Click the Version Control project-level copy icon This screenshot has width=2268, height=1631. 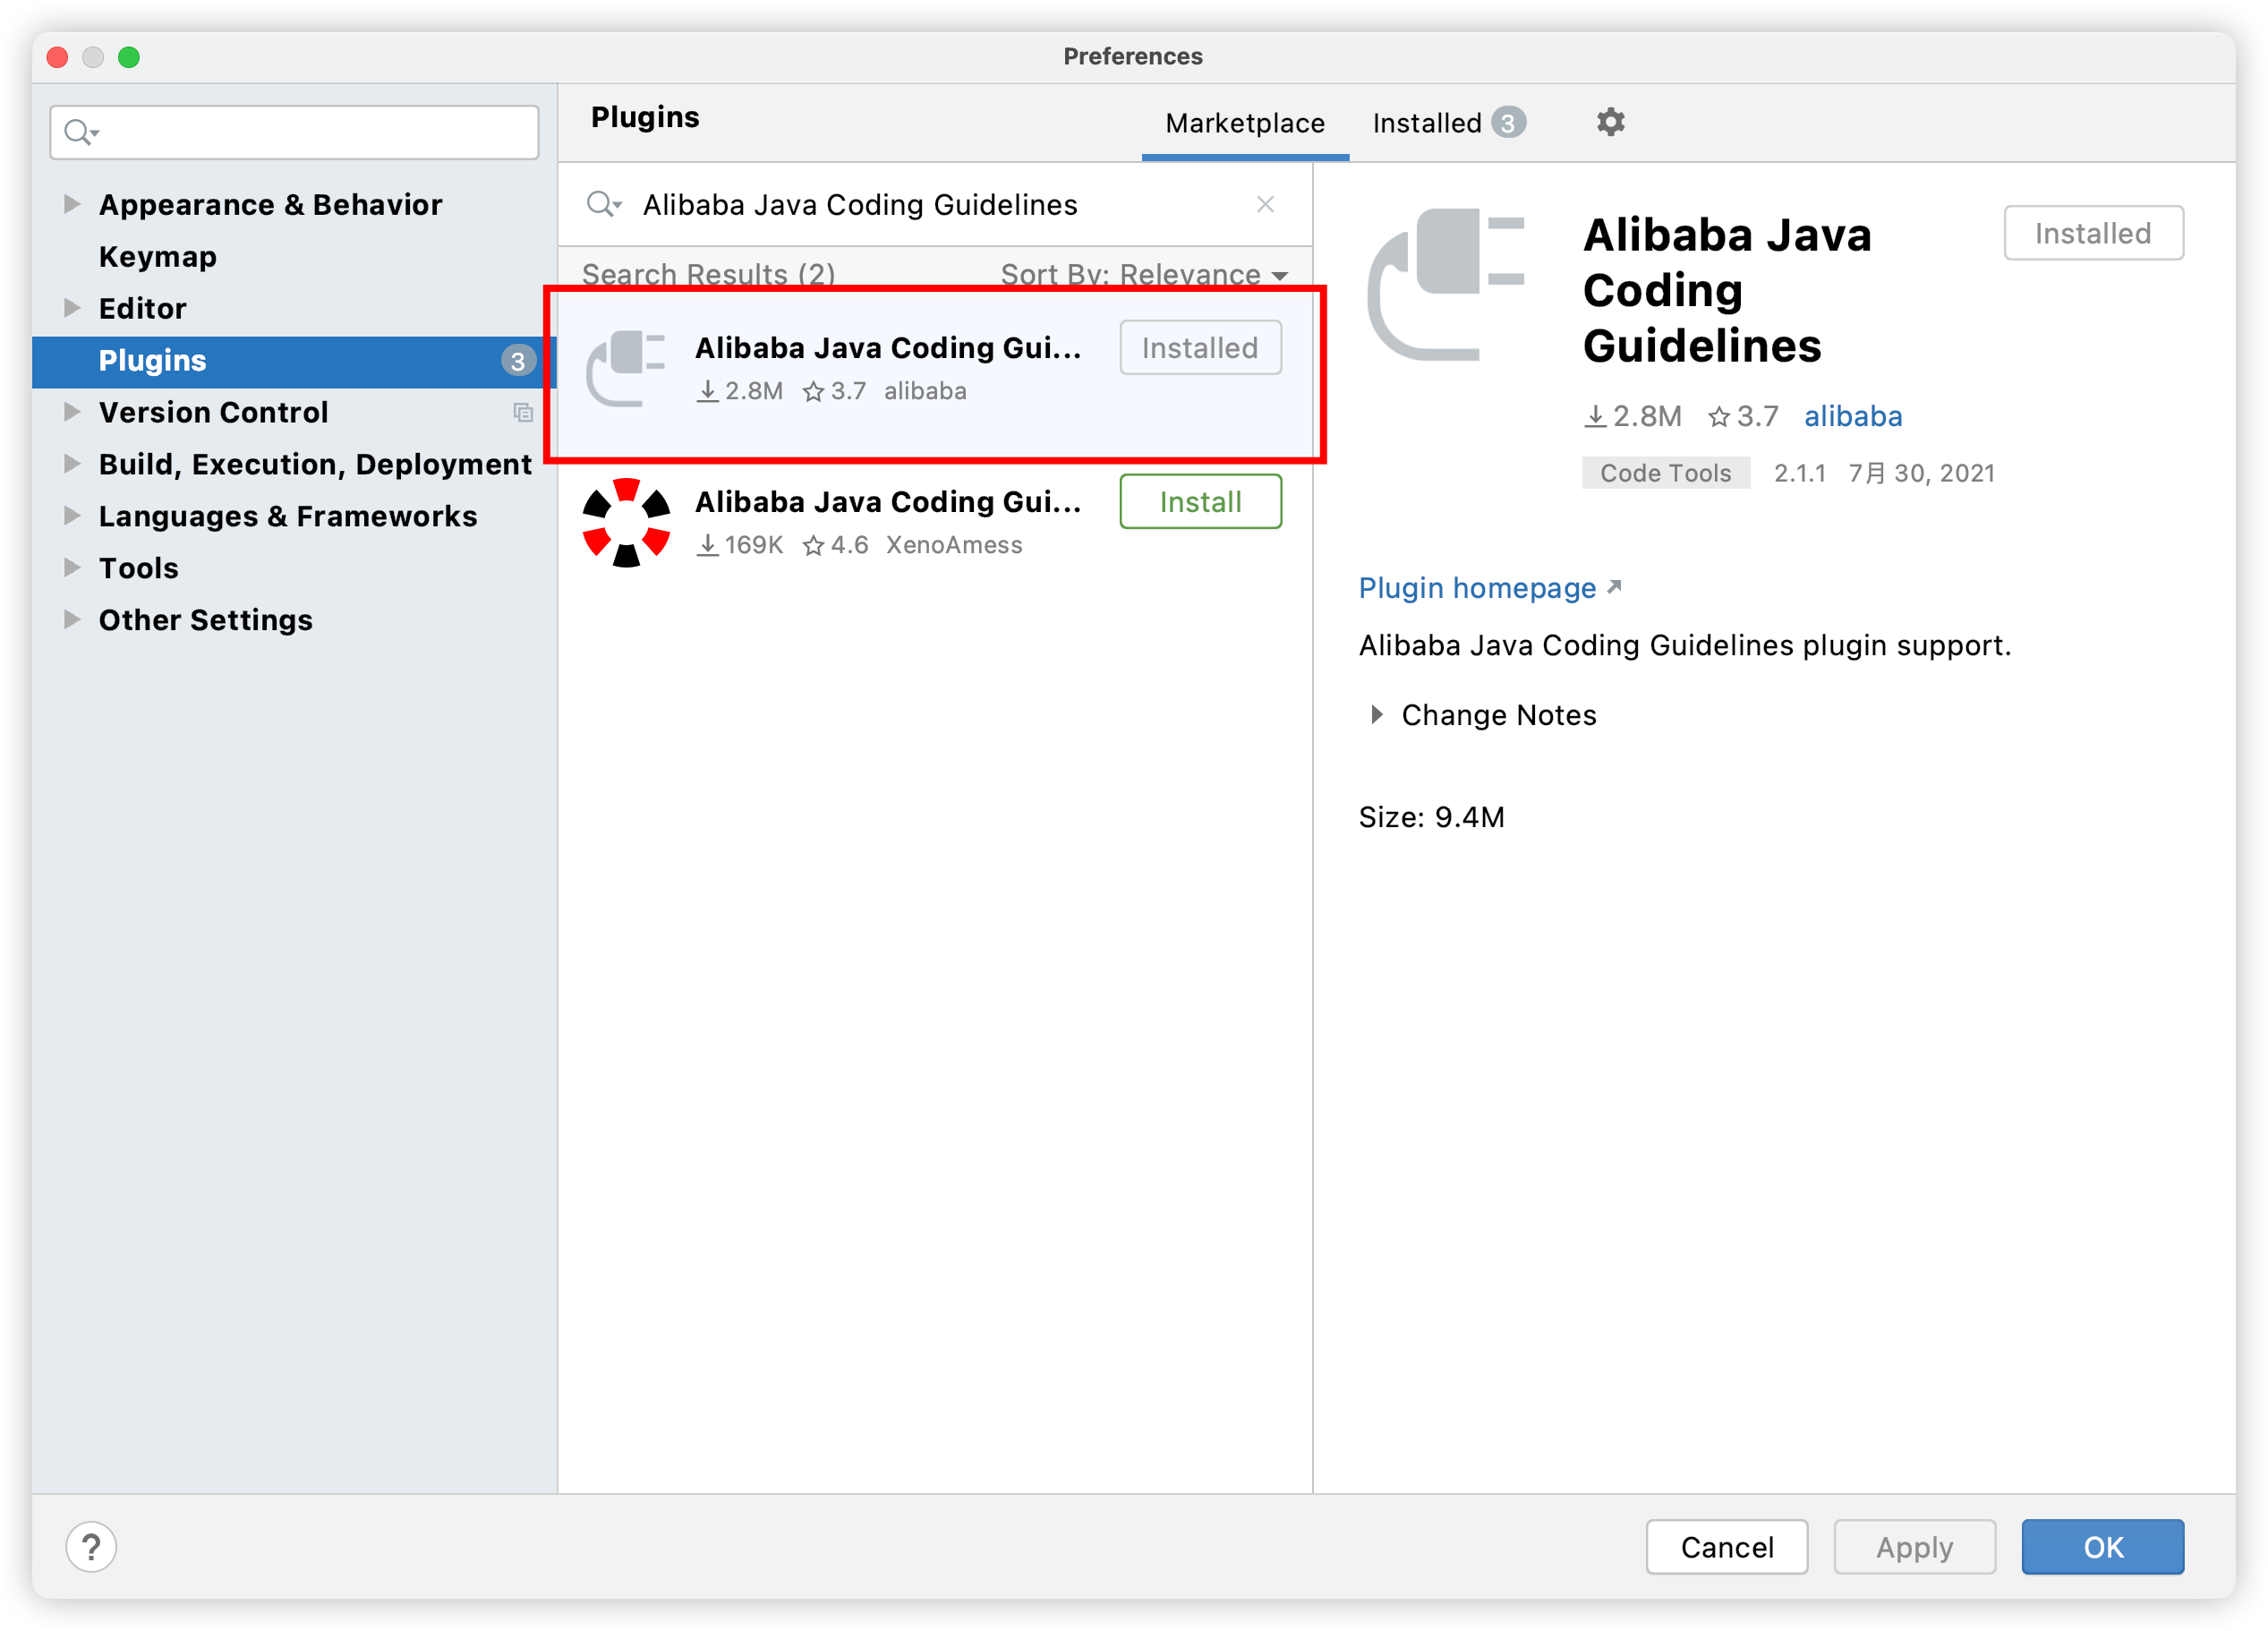tap(522, 412)
